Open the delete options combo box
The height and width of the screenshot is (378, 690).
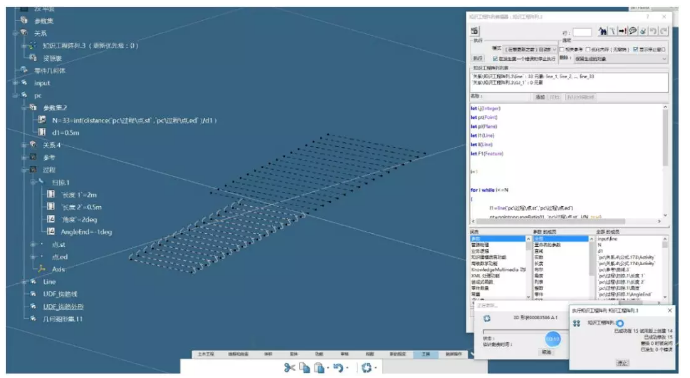click(x=620, y=59)
